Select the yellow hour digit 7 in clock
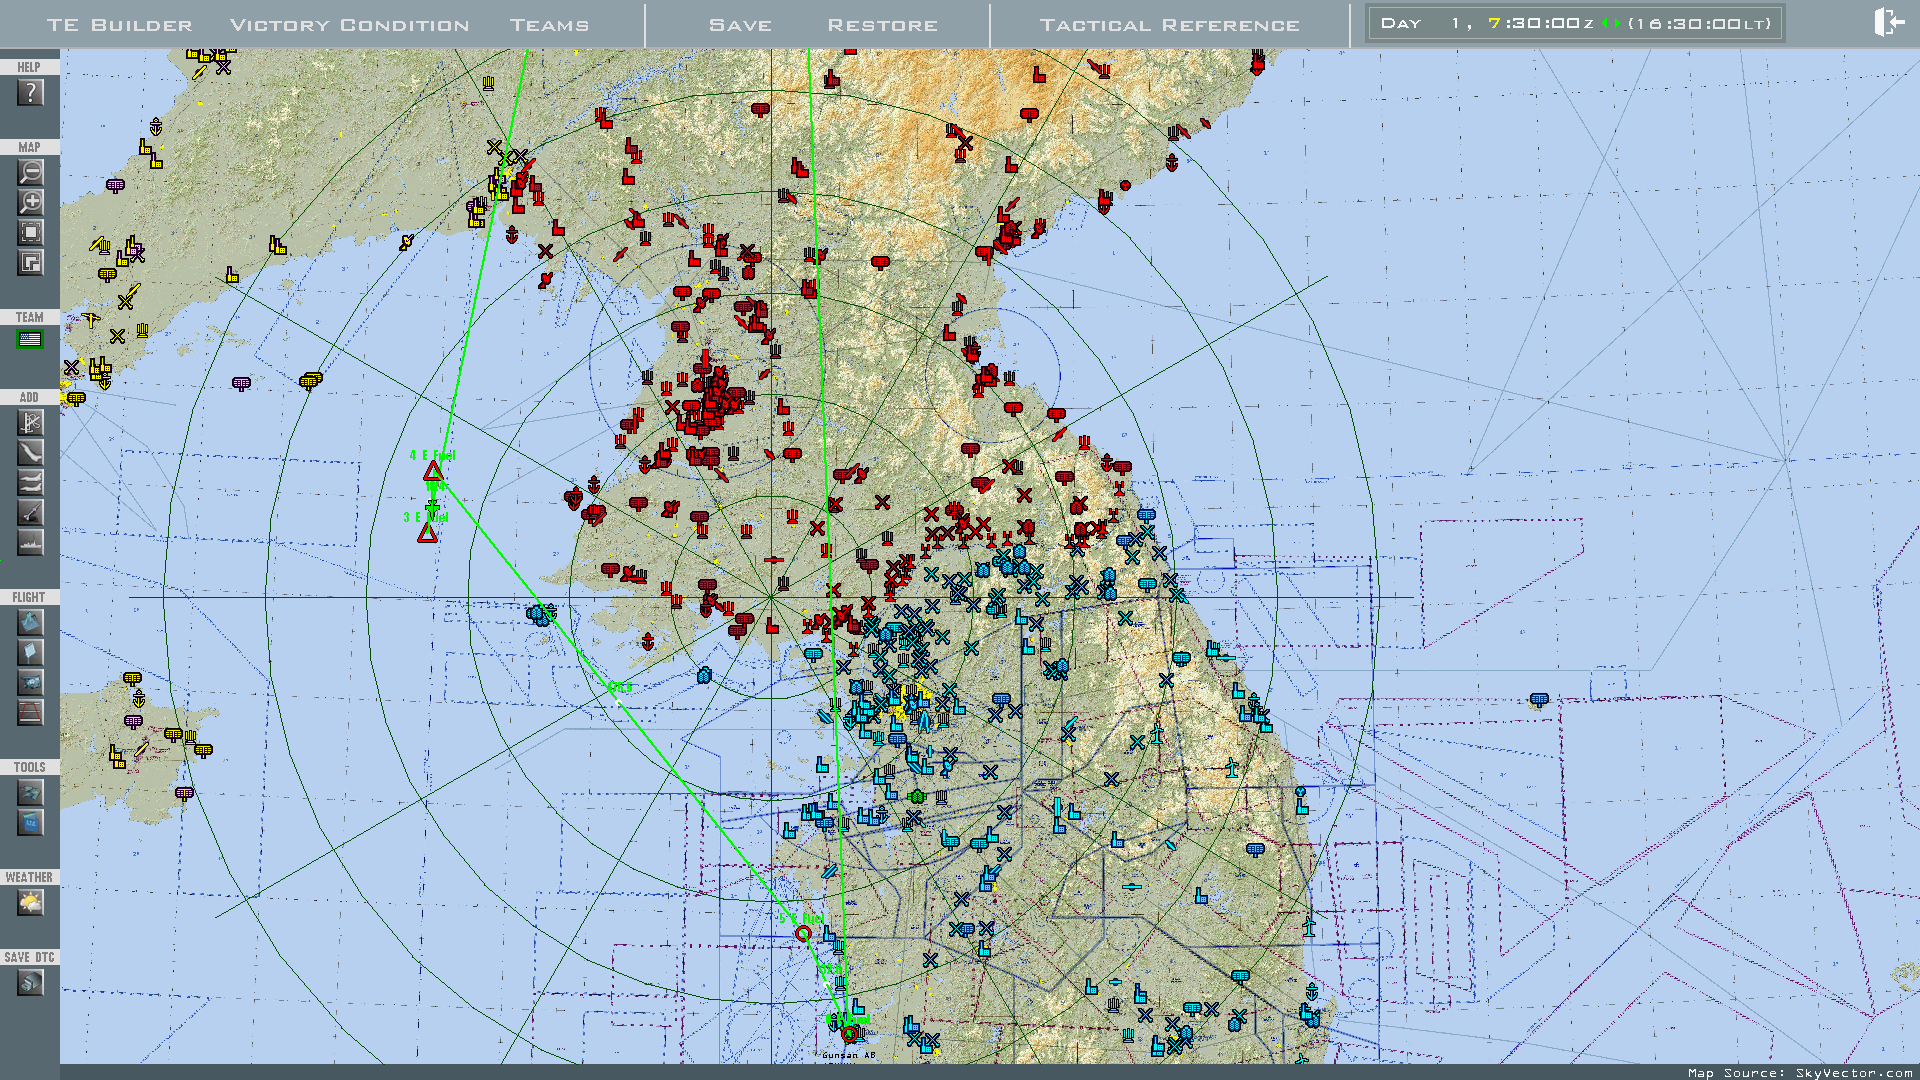Viewport: 1920px width, 1080px height. pyautogui.click(x=1494, y=23)
